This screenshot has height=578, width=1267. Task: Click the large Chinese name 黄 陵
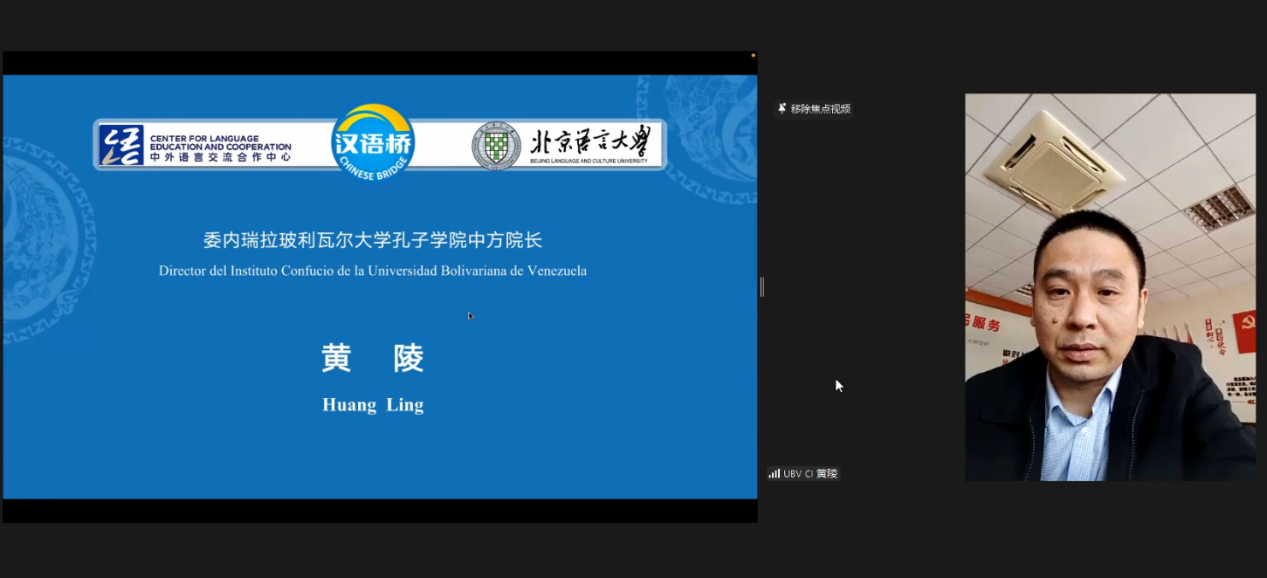click(x=372, y=358)
